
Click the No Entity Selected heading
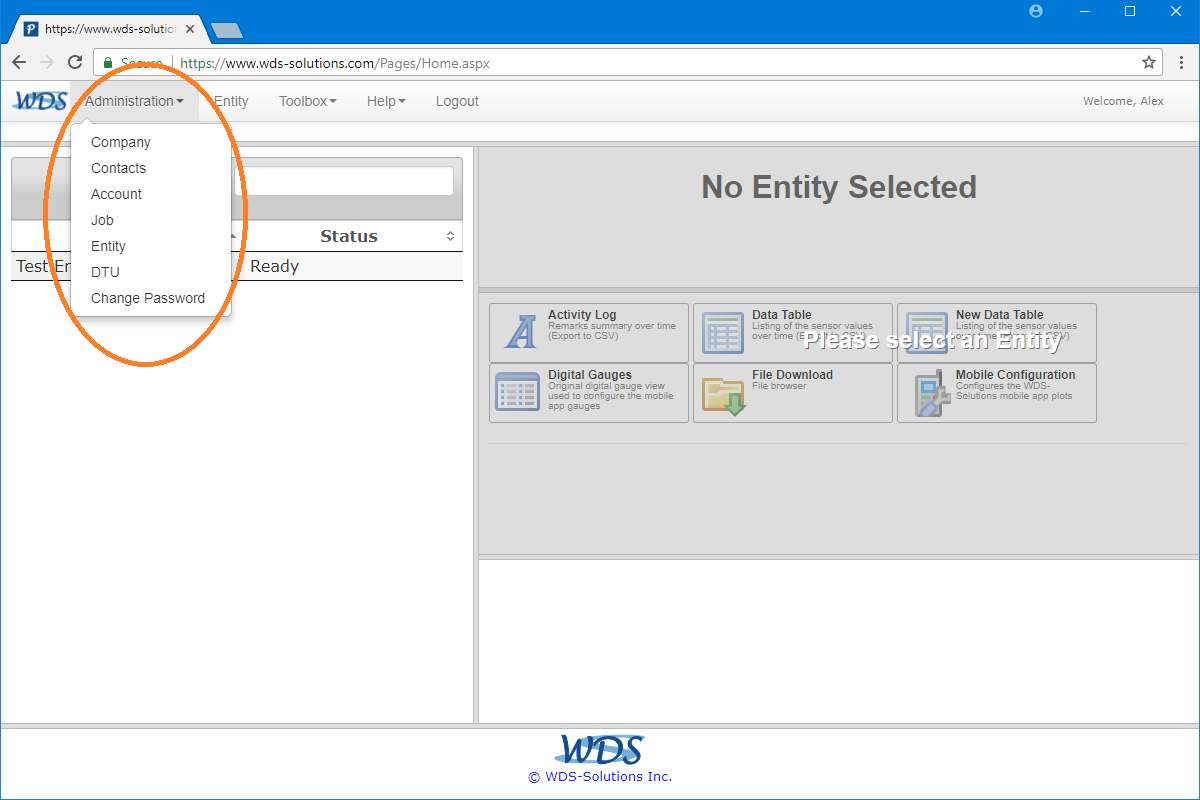pyautogui.click(x=839, y=187)
